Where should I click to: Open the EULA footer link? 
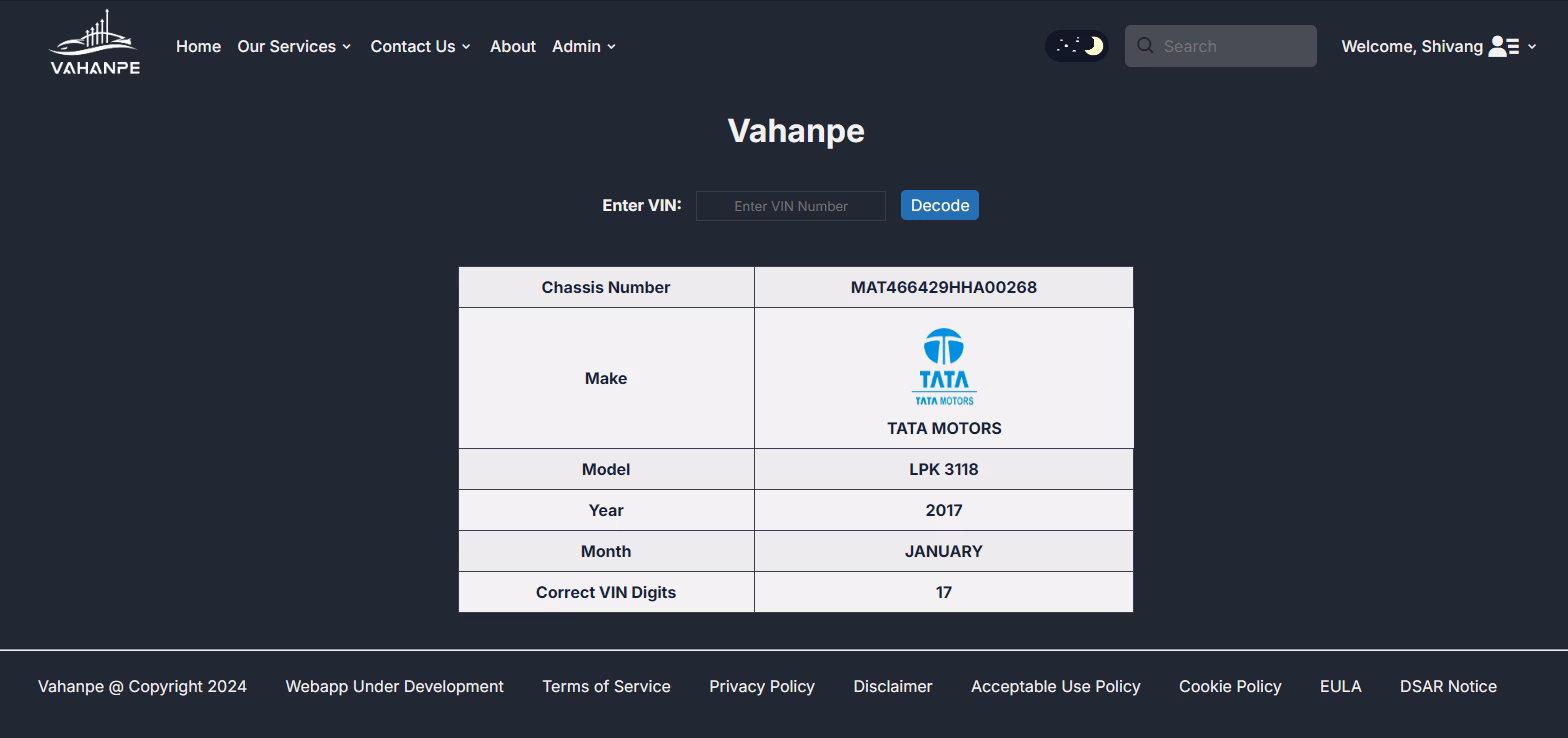point(1341,686)
